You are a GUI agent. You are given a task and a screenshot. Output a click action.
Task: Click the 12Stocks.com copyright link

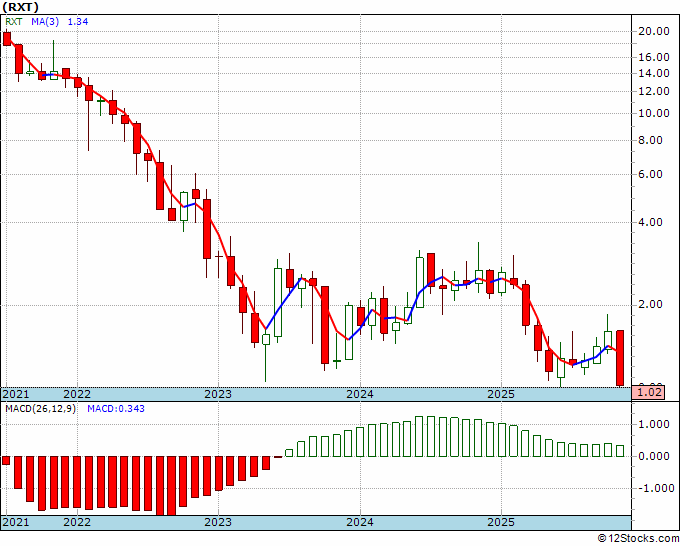point(638,539)
